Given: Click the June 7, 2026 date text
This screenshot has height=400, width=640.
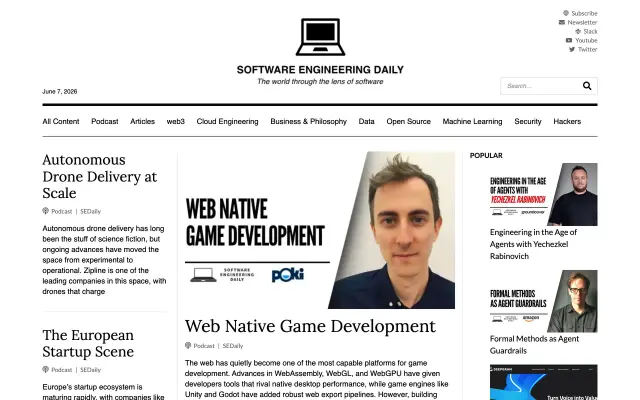Looking at the screenshot, I should 60,91.
